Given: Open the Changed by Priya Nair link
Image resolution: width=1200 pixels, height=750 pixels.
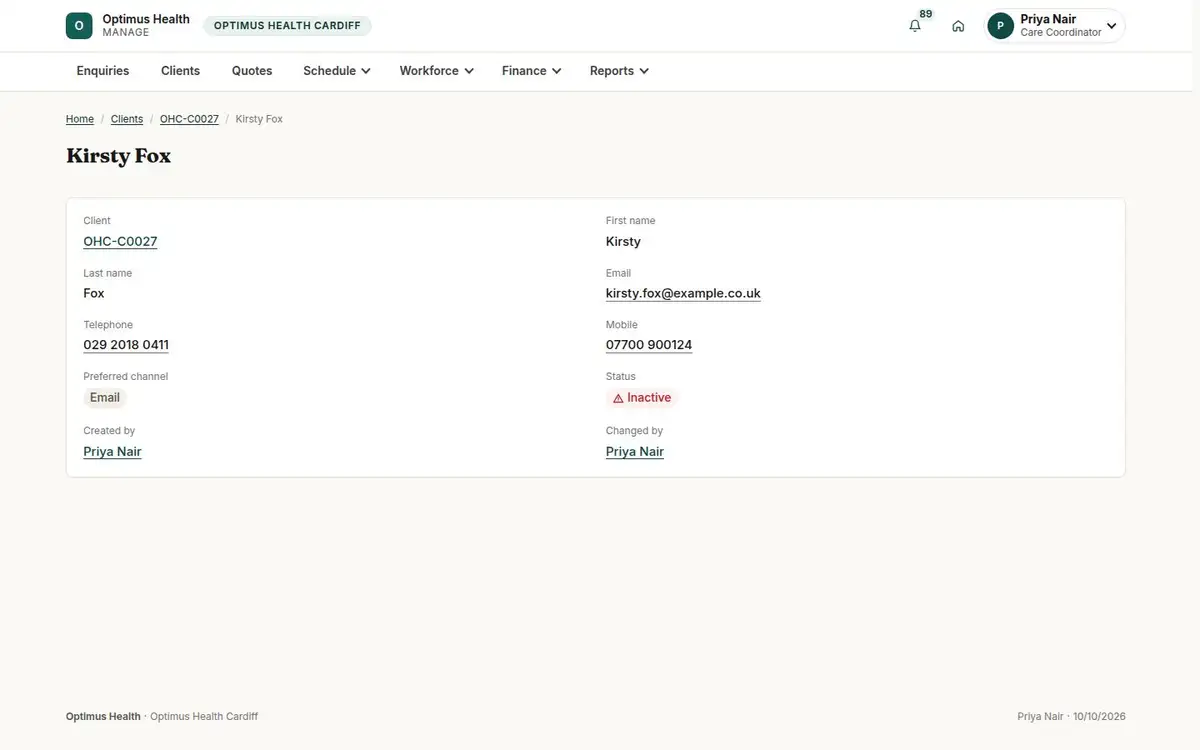Looking at the screenshot, I should (x=635, y=452).
